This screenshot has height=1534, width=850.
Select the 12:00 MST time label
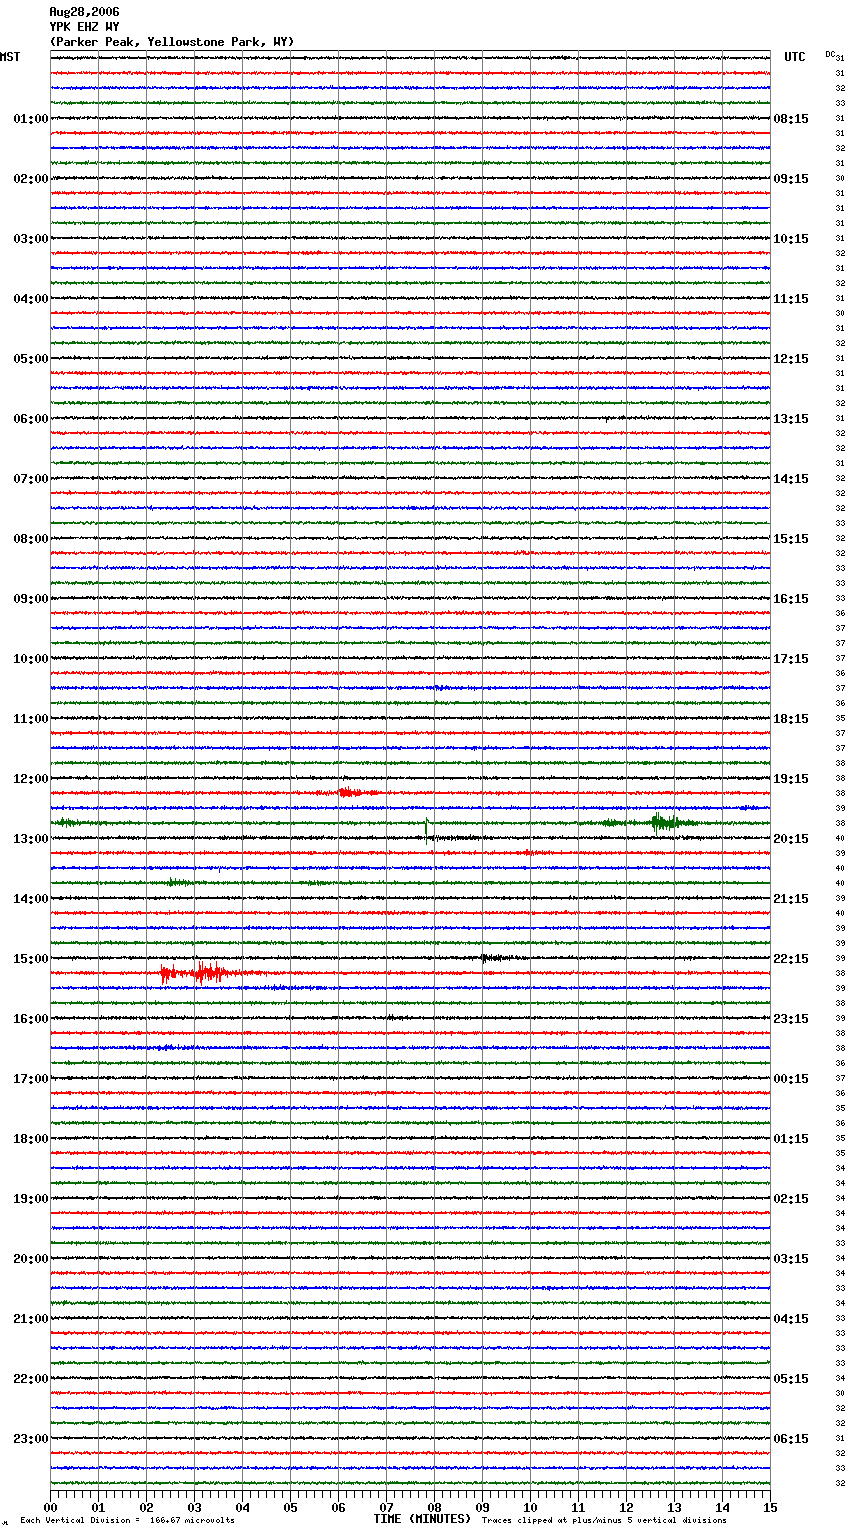click(x=31, y=779)
